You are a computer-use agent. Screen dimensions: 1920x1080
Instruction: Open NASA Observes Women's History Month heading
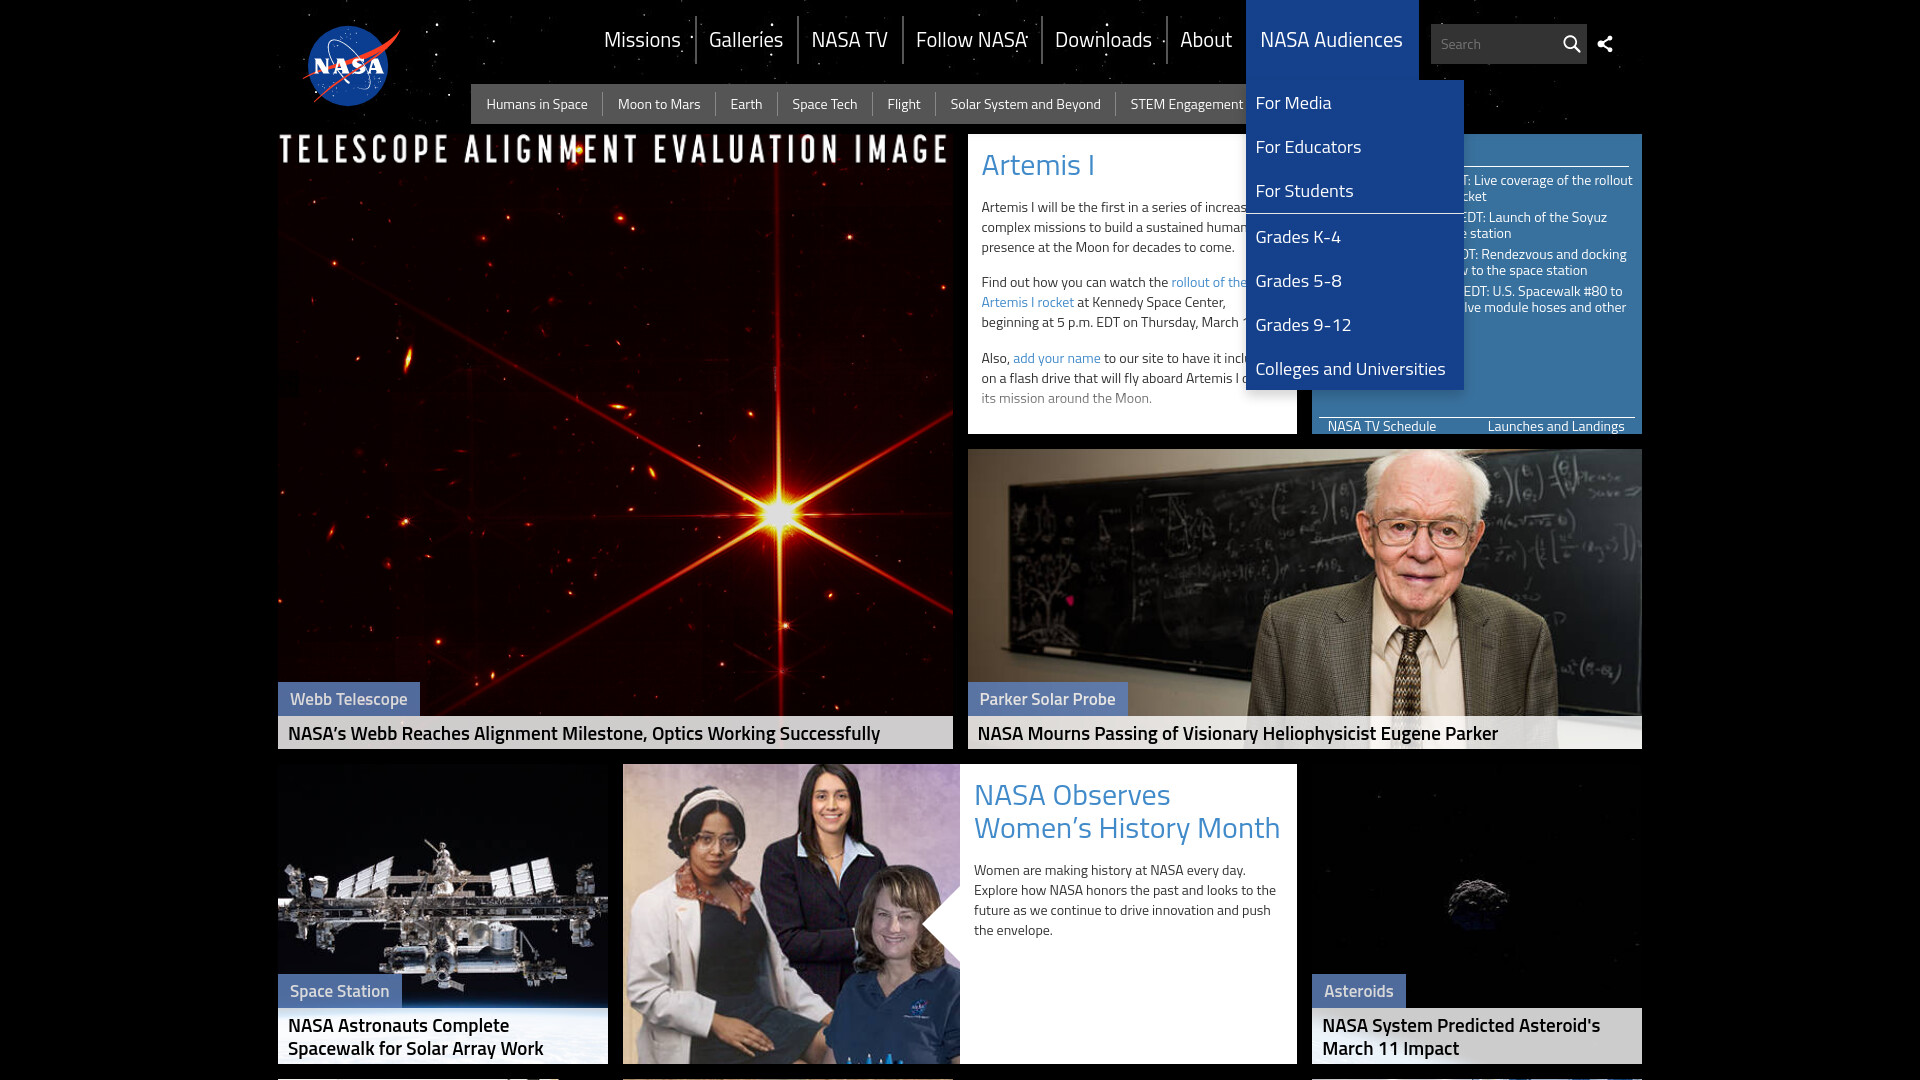[1127, 811]
